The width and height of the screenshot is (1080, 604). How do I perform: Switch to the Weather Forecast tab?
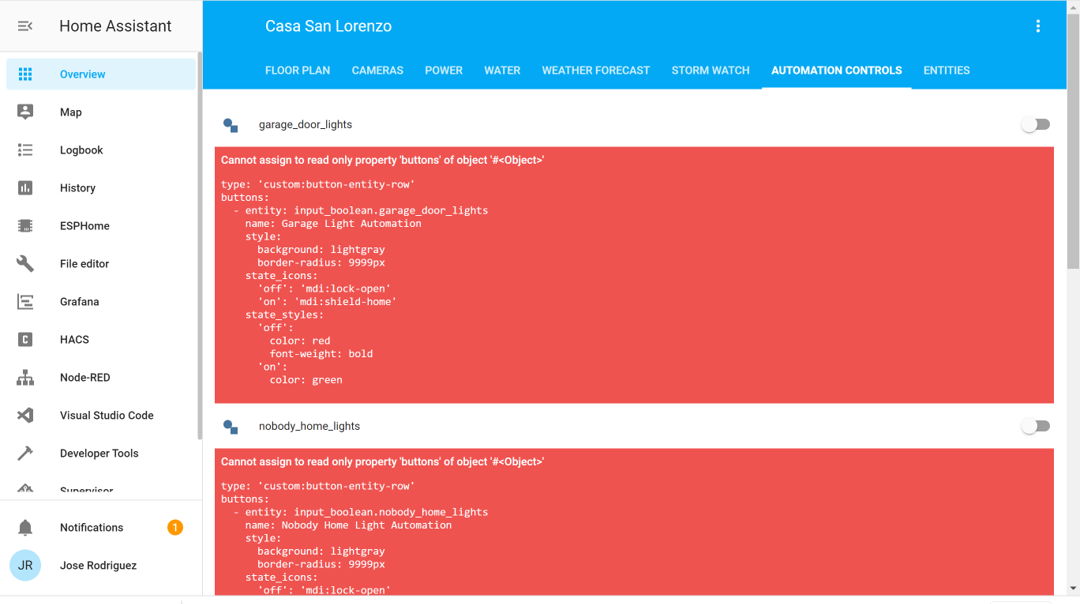pyautogui.click(x=595, y=70)
